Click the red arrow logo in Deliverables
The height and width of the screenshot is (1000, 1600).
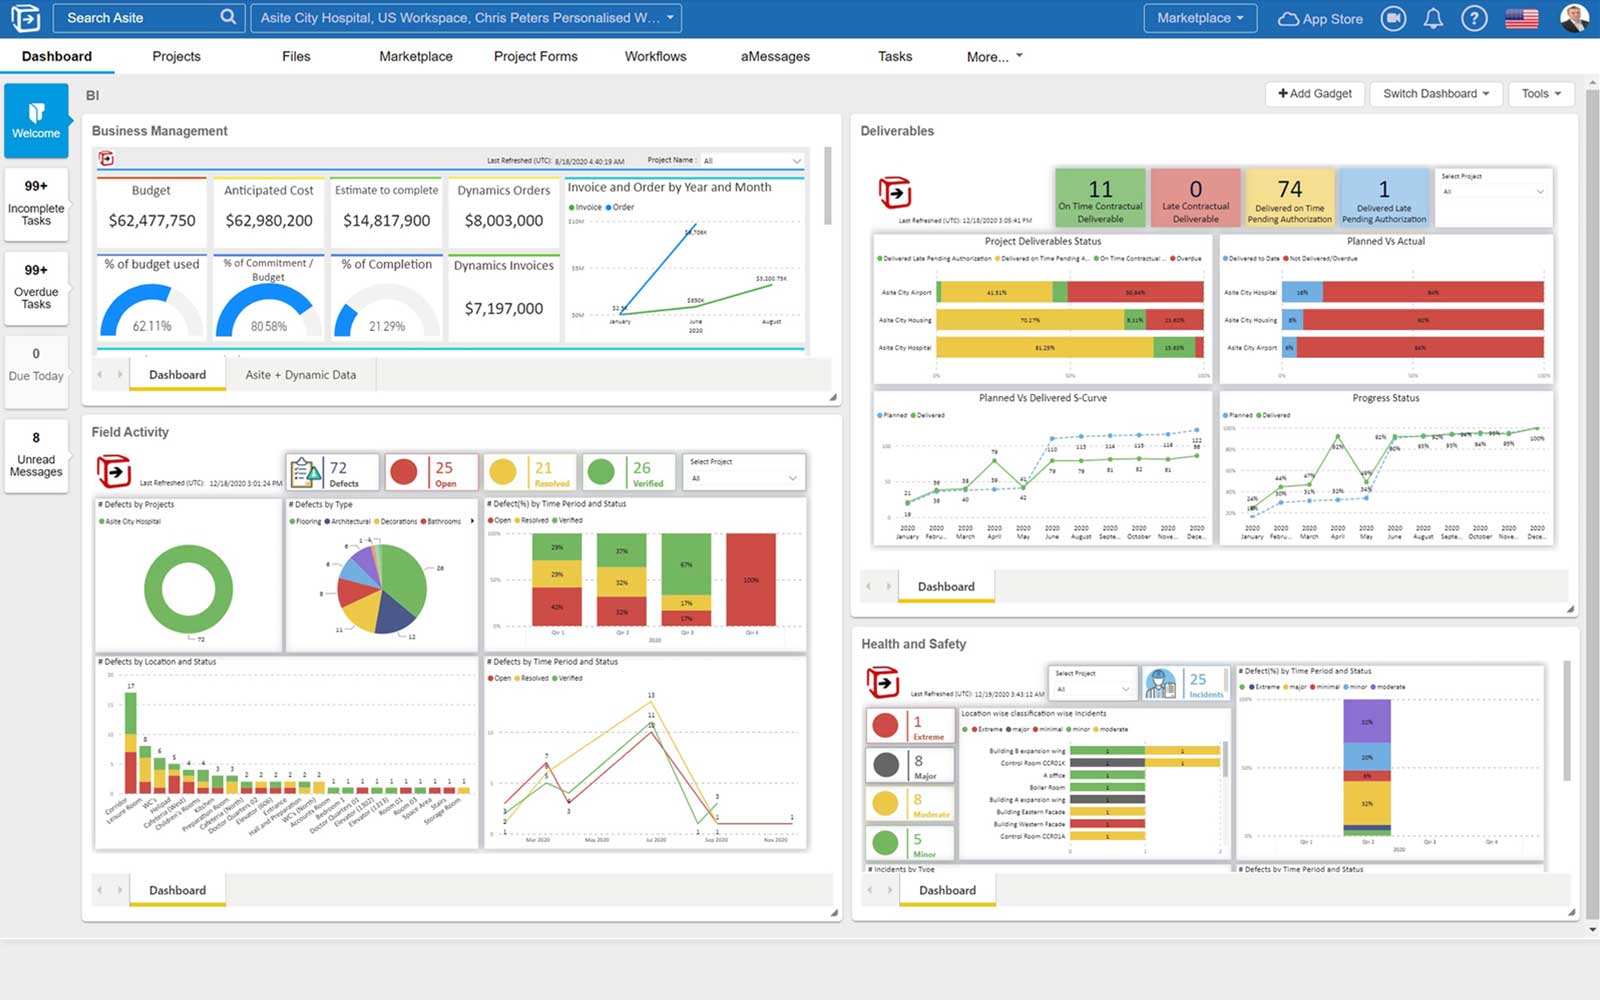tap(895, 192)
